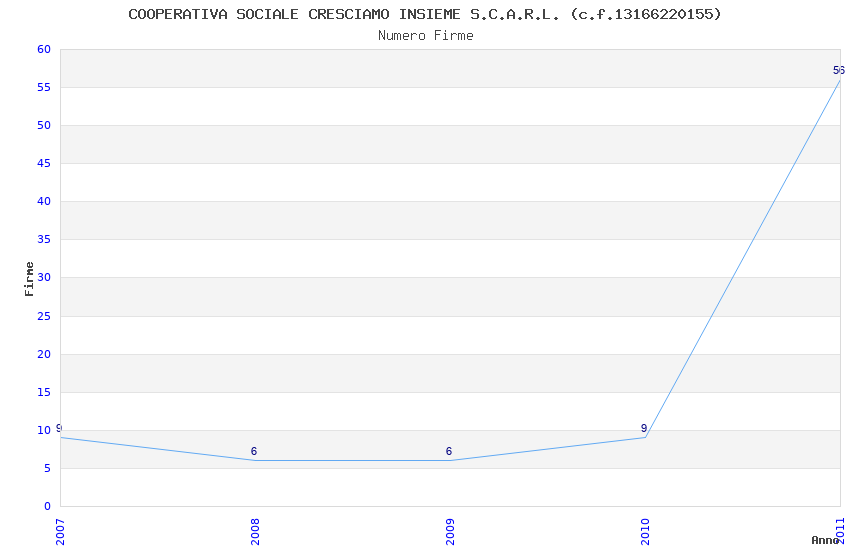Click the y-axis tick value 35

[x=44, y=239]
